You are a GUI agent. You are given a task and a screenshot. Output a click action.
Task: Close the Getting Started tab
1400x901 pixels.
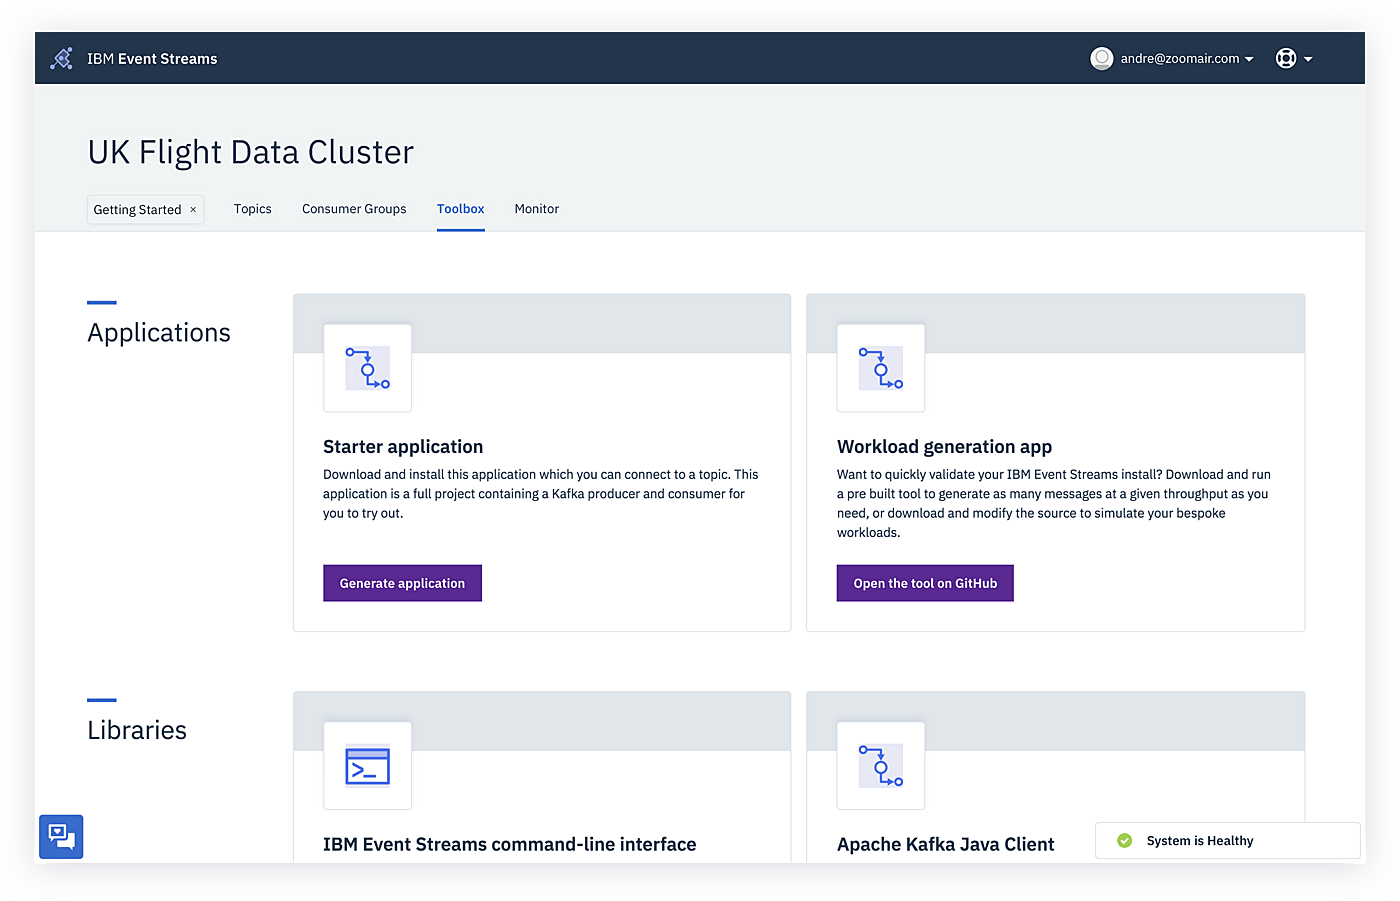(x=193, y=210)
